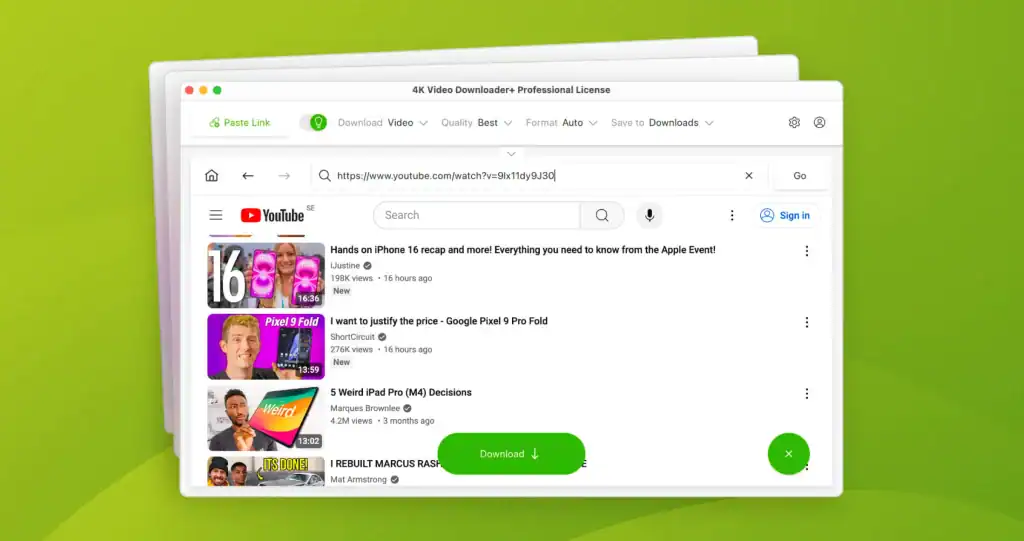Open the iPhone 16 recap video thumbnail
Screen dimensions: 1024x541
[x=266, y=275]
